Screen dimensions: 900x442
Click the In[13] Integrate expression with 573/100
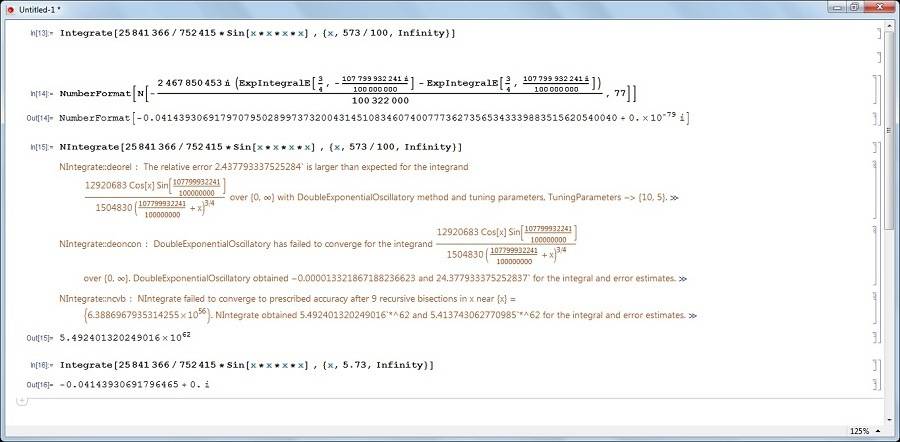point(258,33)
